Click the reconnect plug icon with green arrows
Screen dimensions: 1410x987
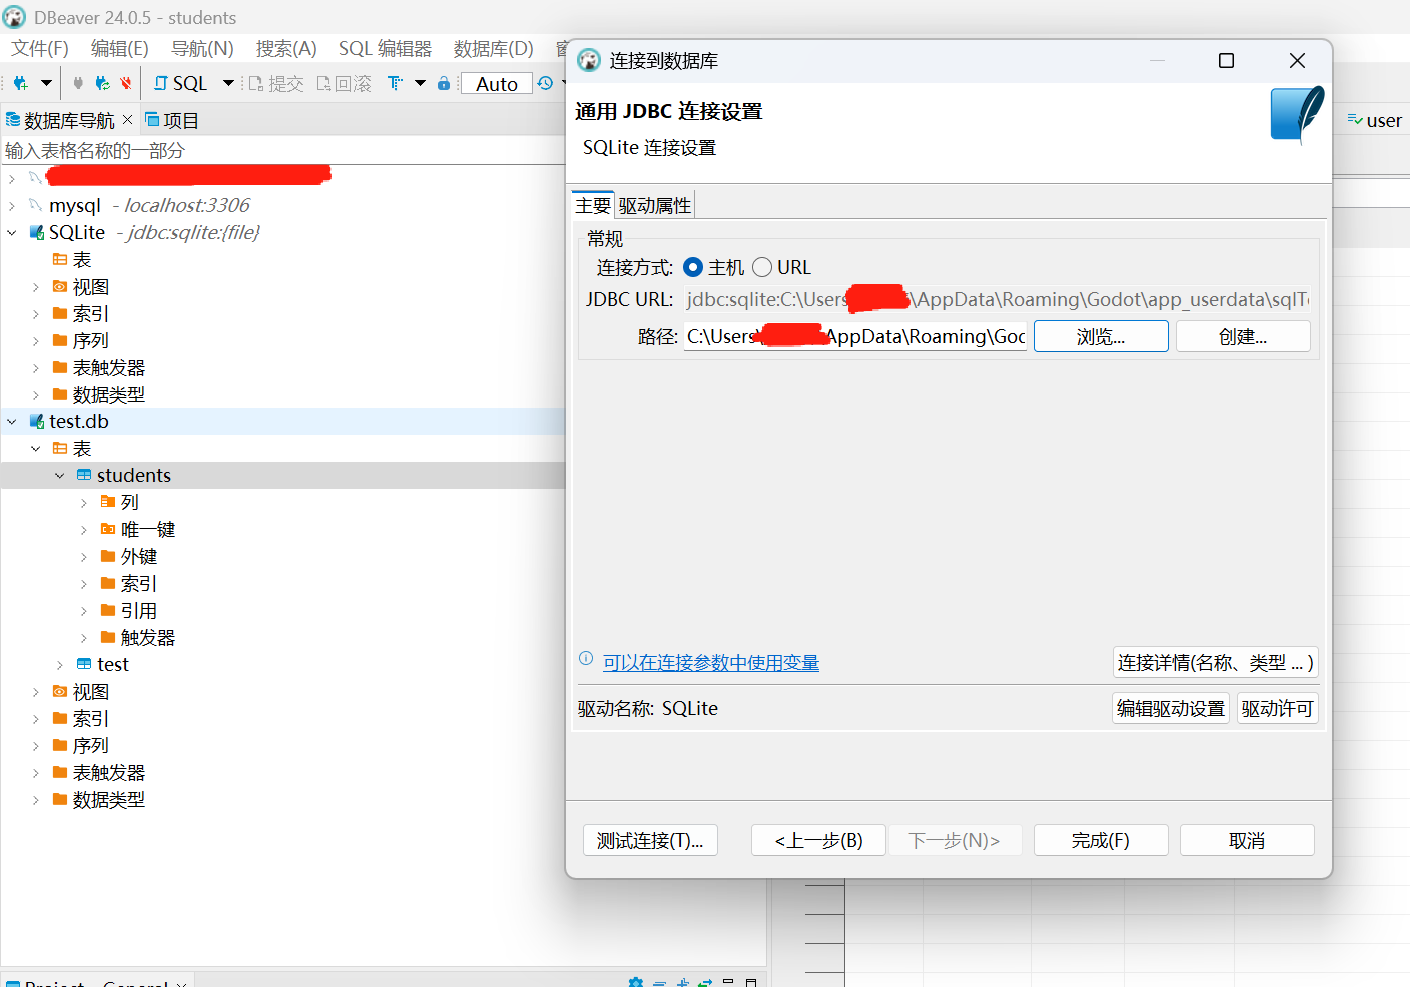102,83
